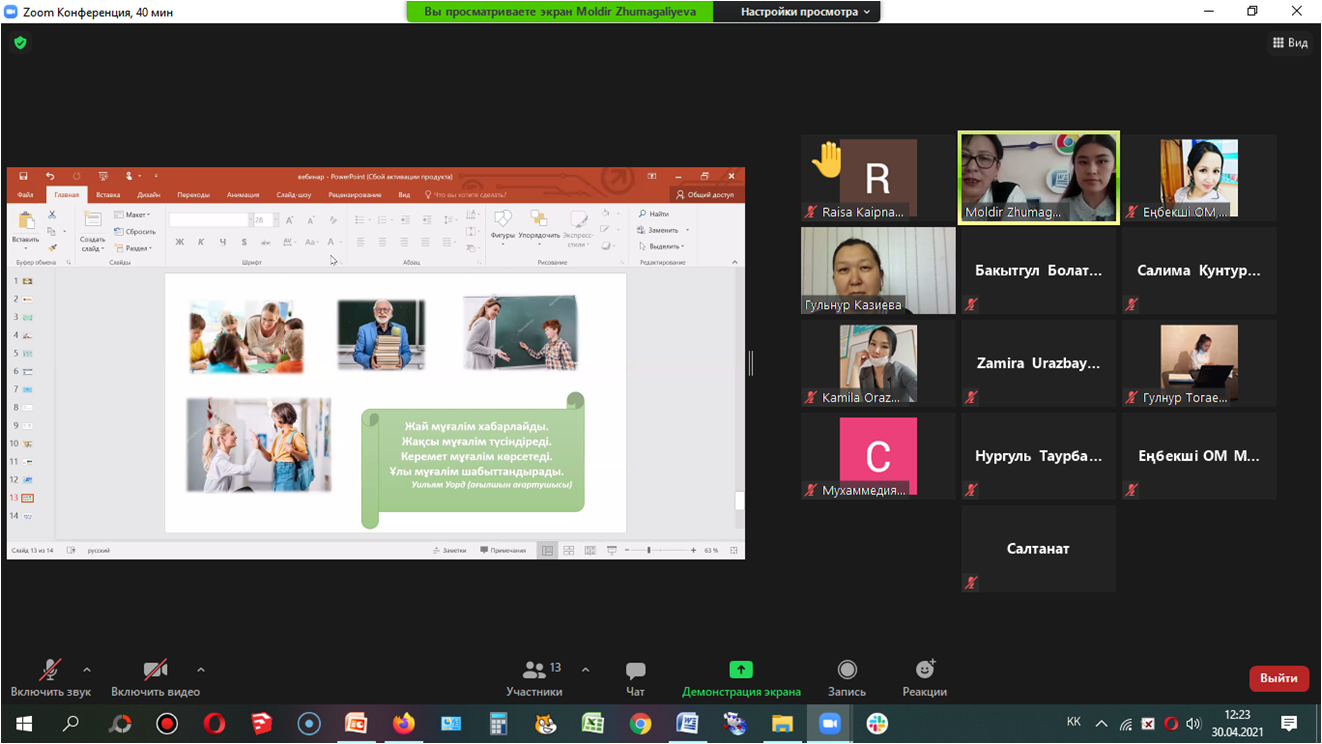Switch to the Вставка ribbon tab
Viewport: 1322px width, 744px height.
click(108, 195)
